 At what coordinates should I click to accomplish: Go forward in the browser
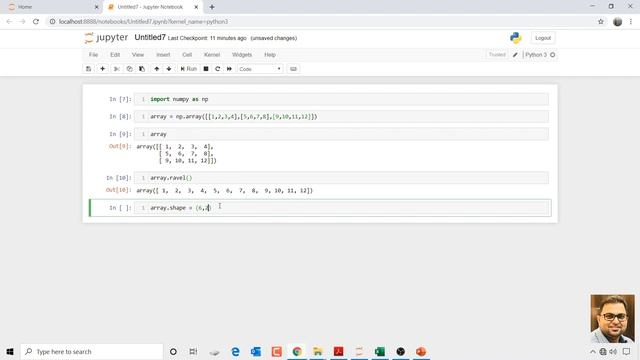coord(22,22)
